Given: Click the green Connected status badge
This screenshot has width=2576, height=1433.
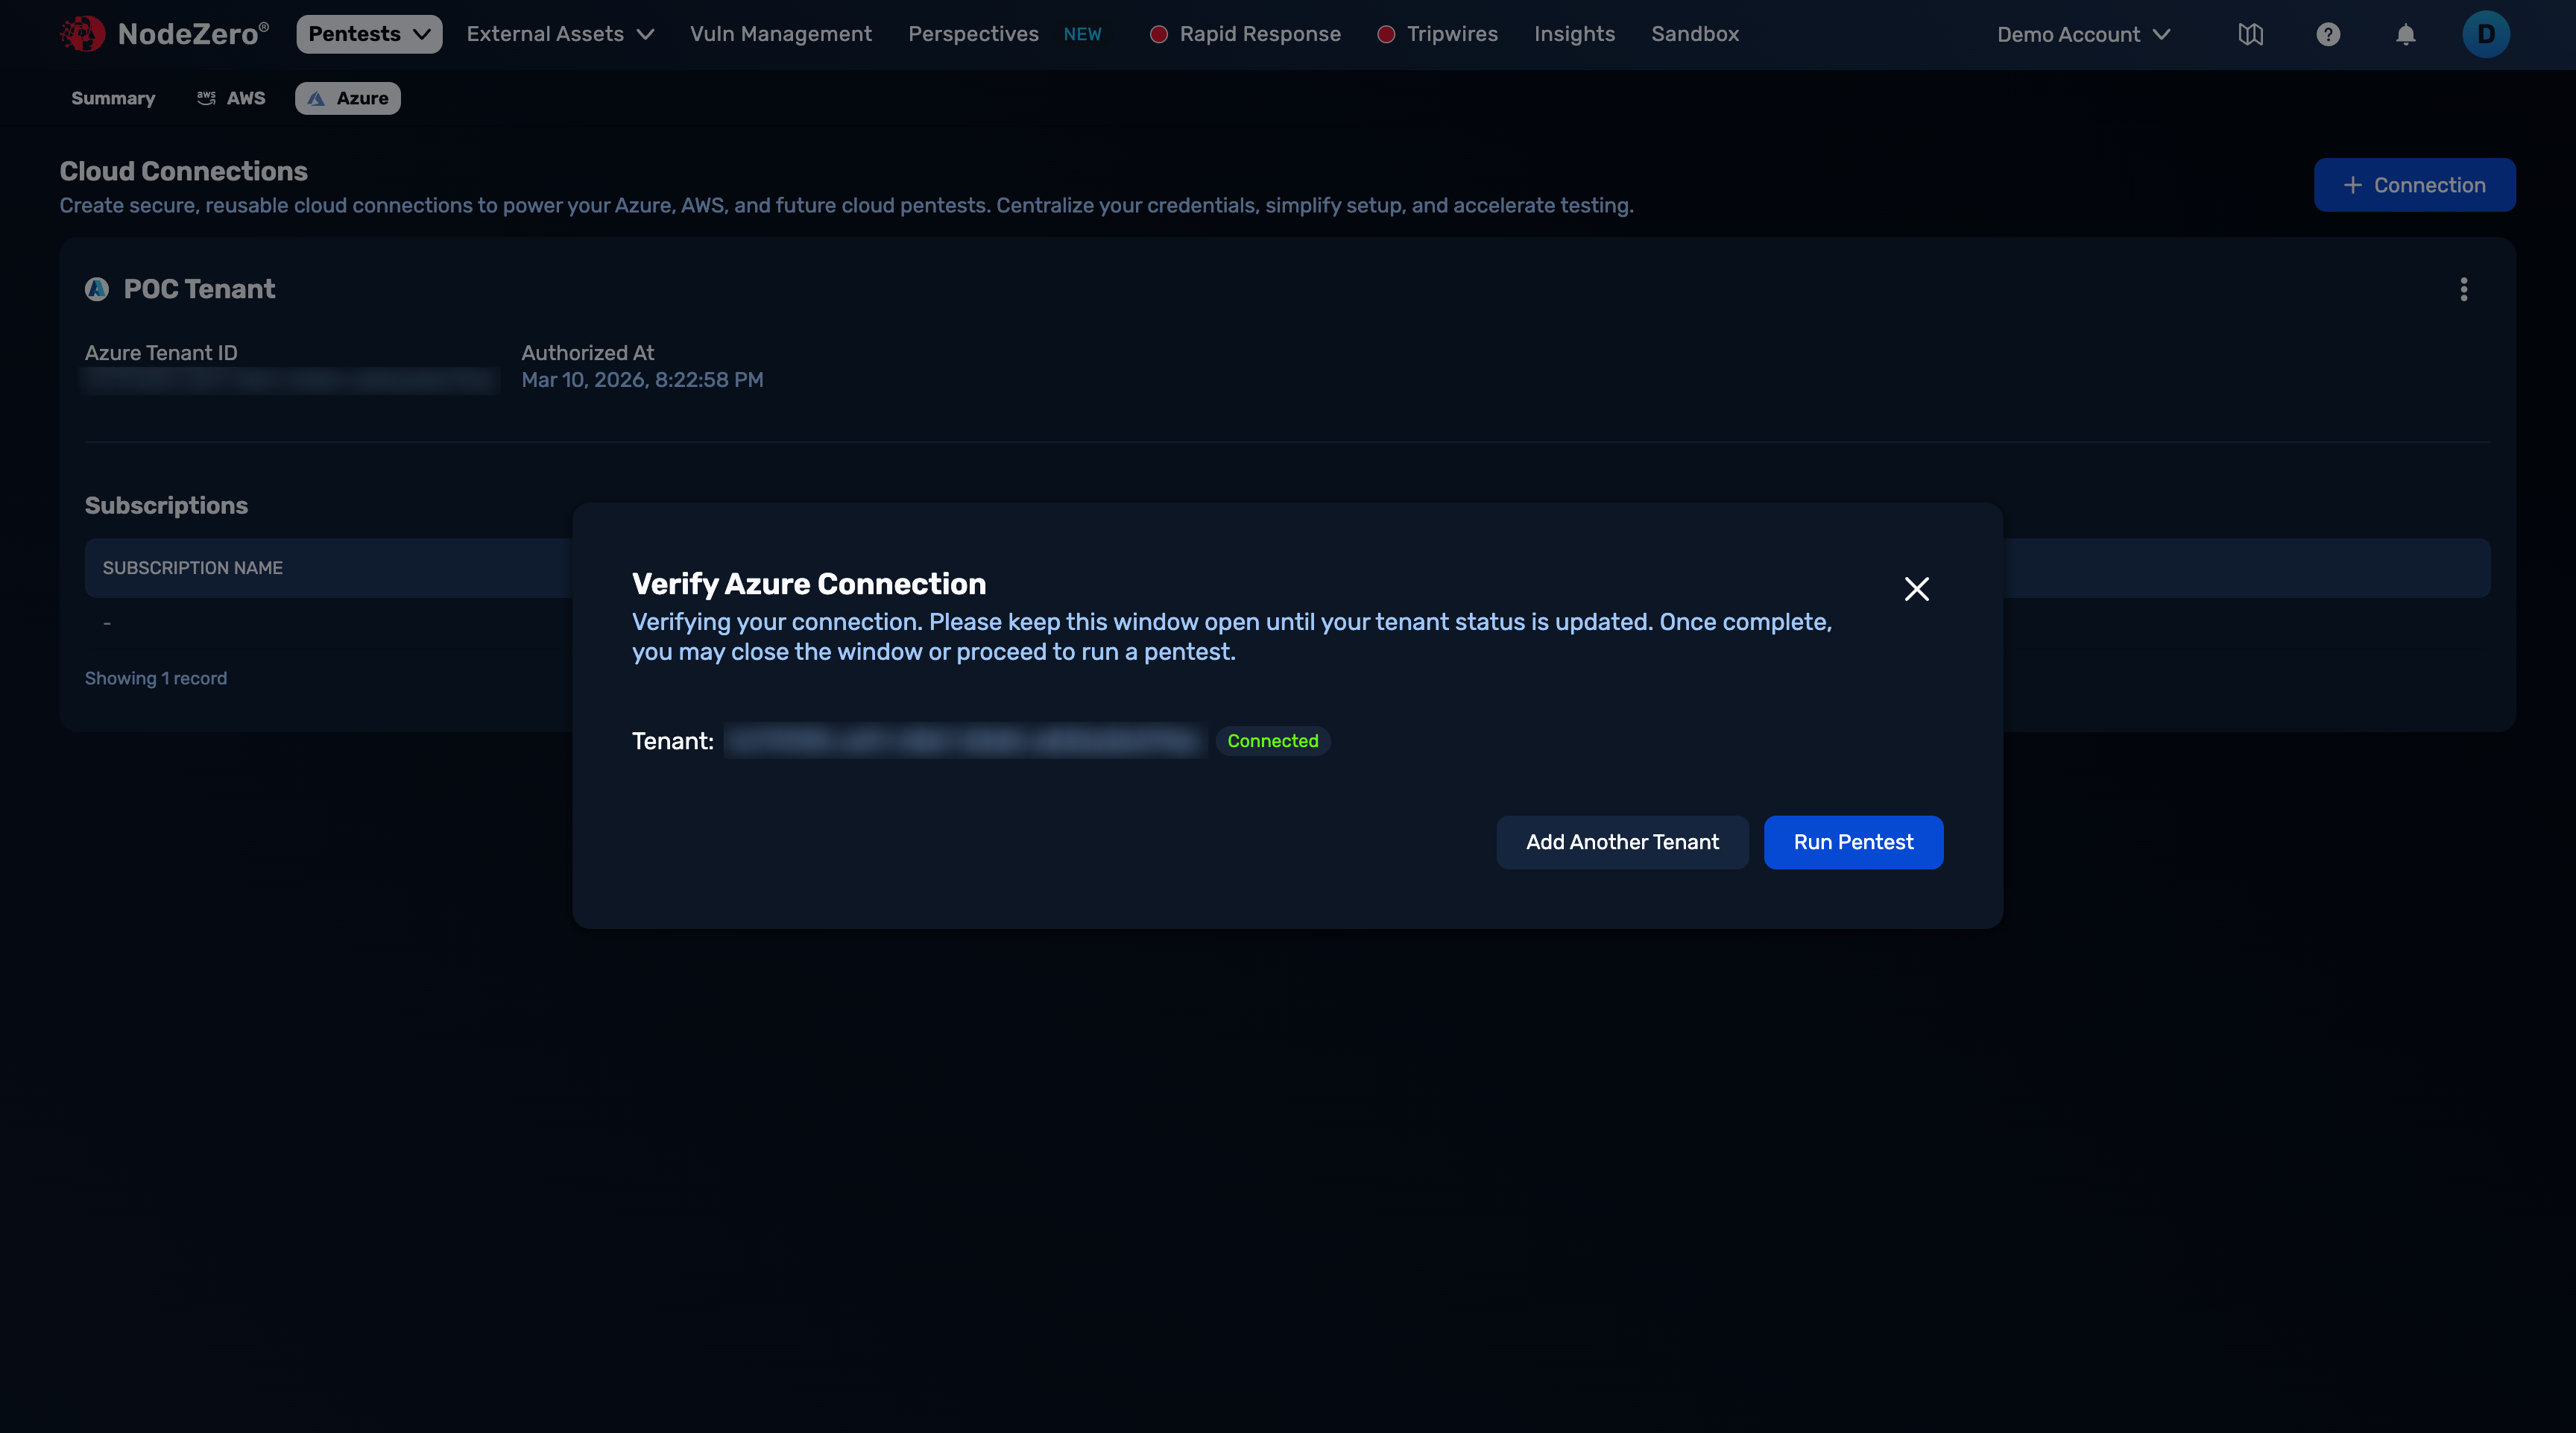Looking at the screenshot, I should [1272, 740].
